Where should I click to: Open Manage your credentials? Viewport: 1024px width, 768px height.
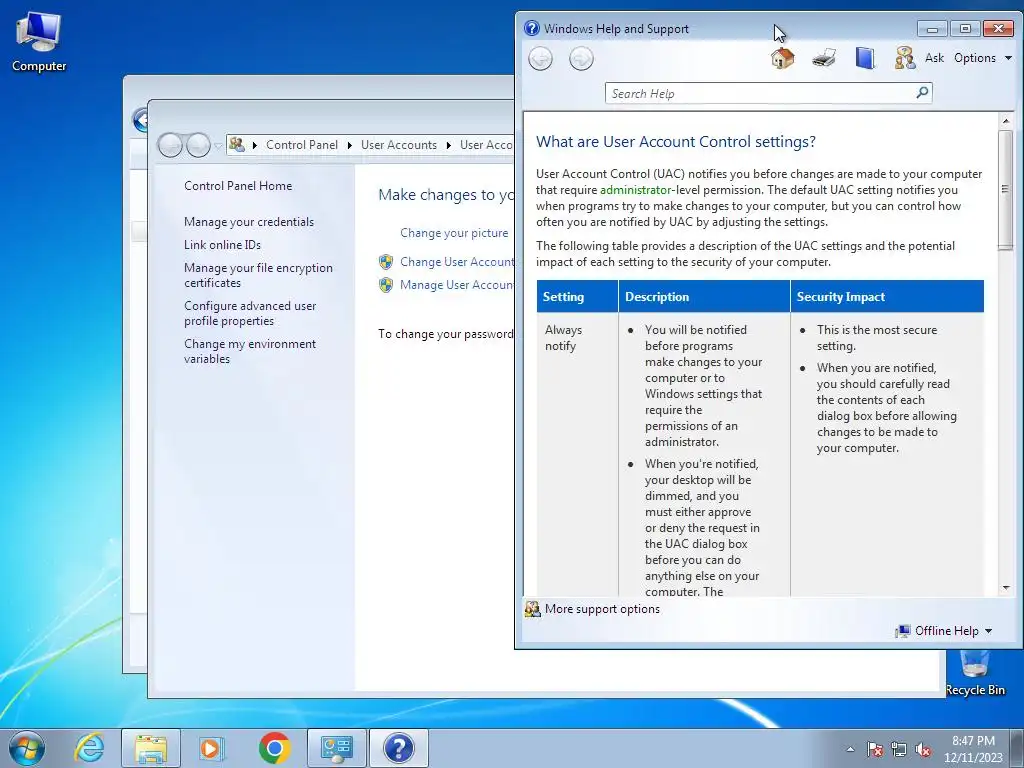[x=249, y=222]
